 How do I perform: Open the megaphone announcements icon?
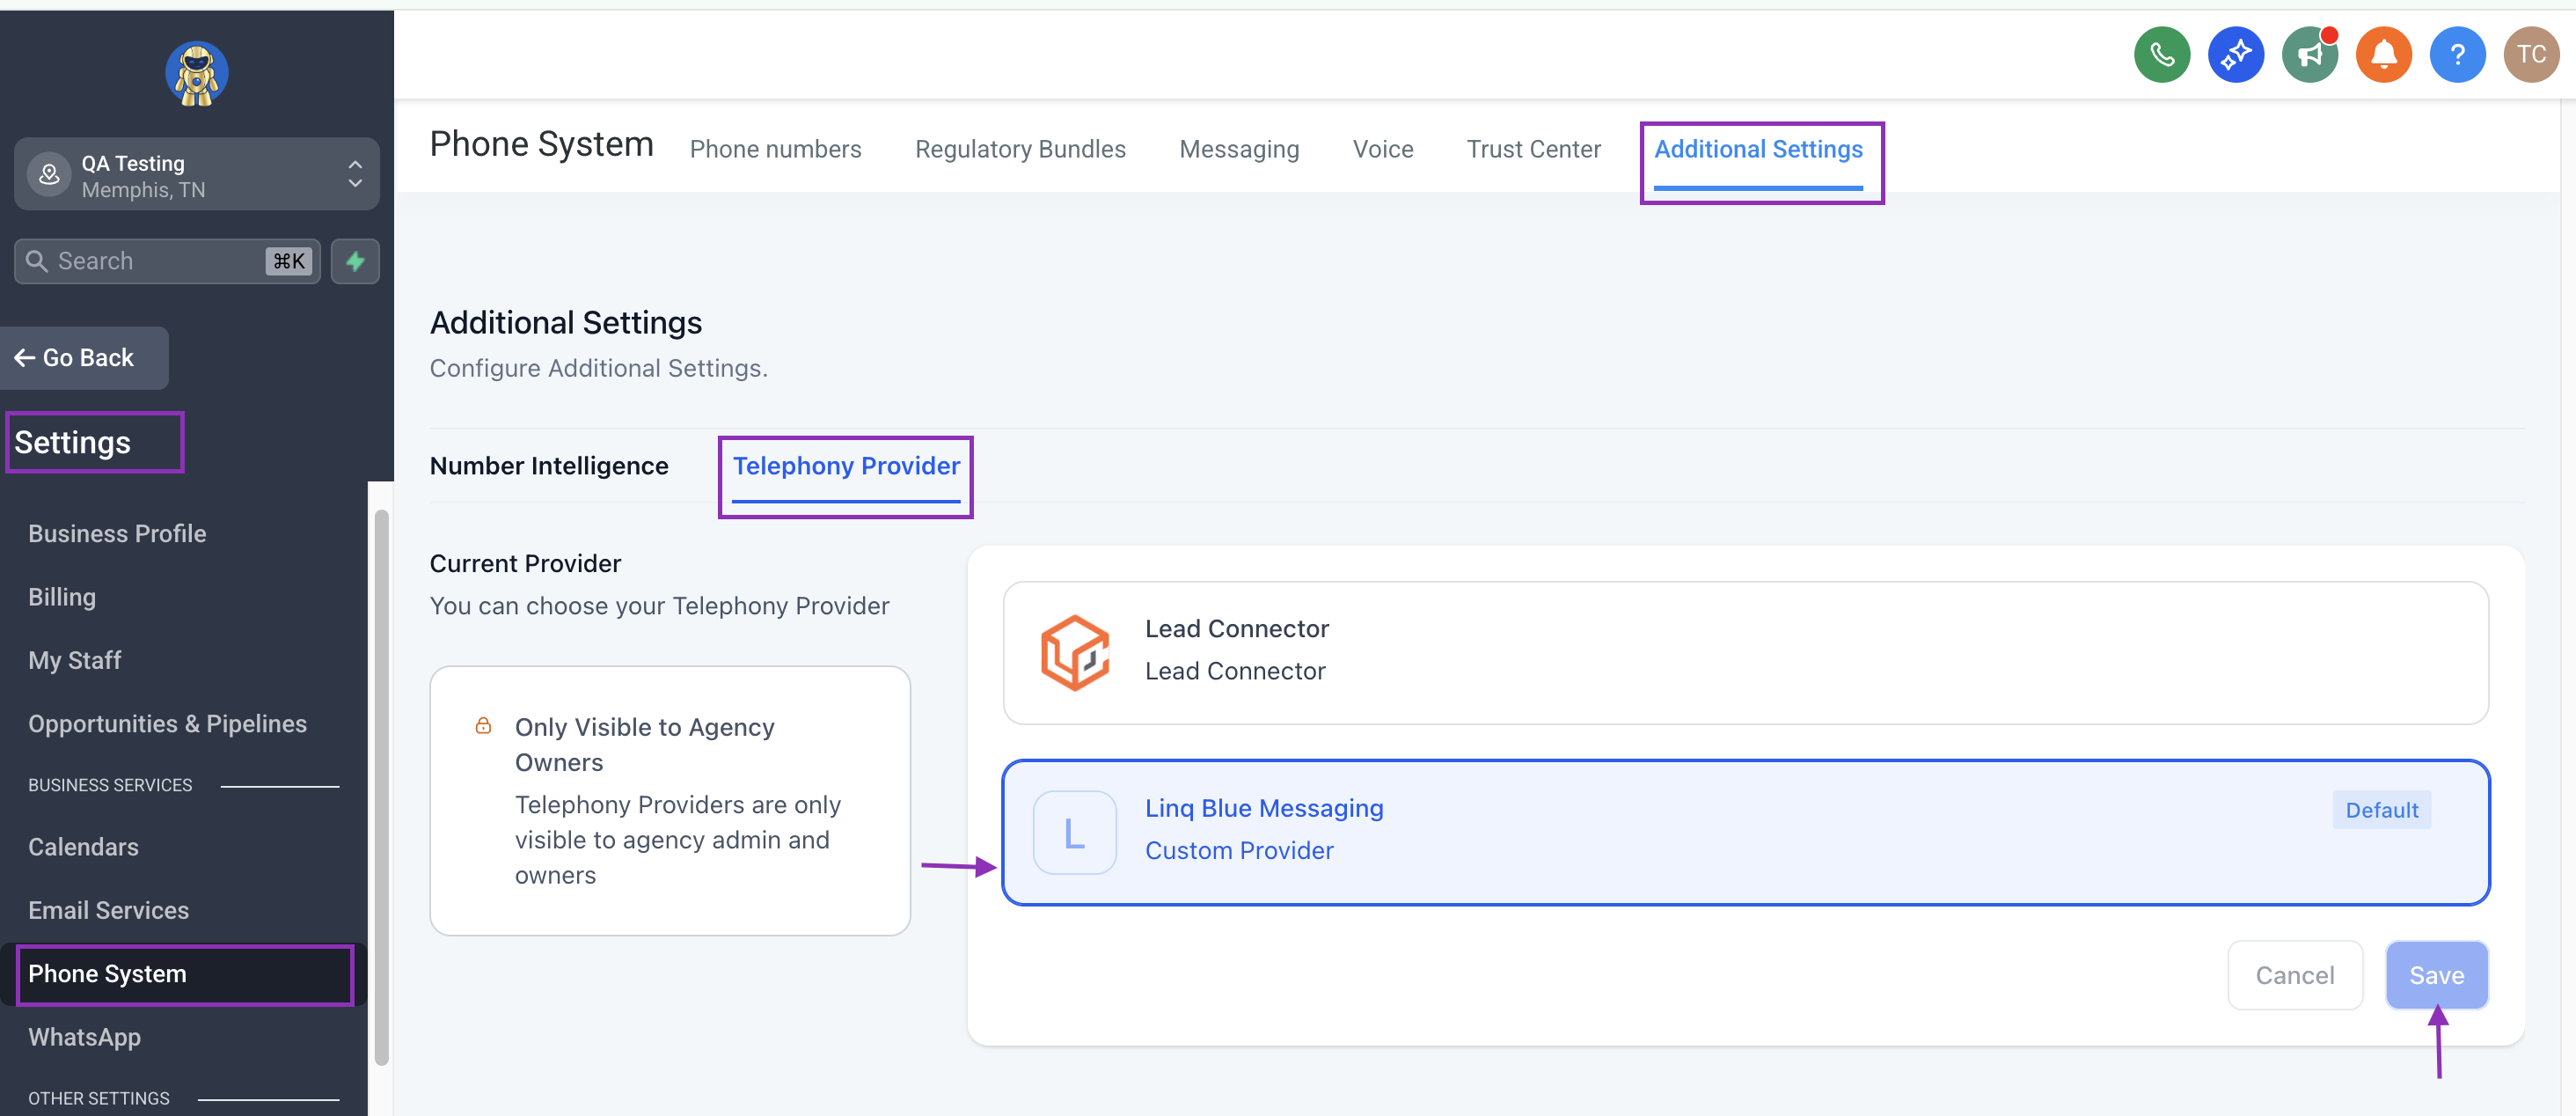(x=2309, y=54)
